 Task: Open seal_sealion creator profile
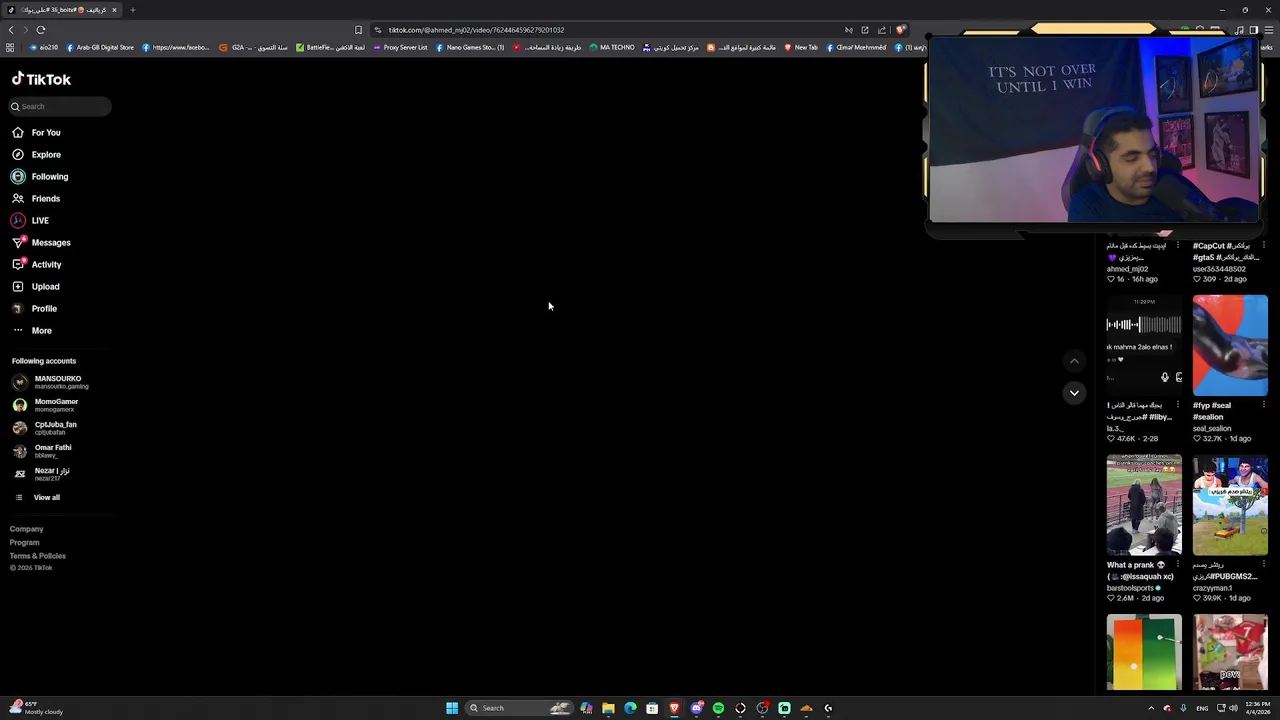pos(1212,428)
